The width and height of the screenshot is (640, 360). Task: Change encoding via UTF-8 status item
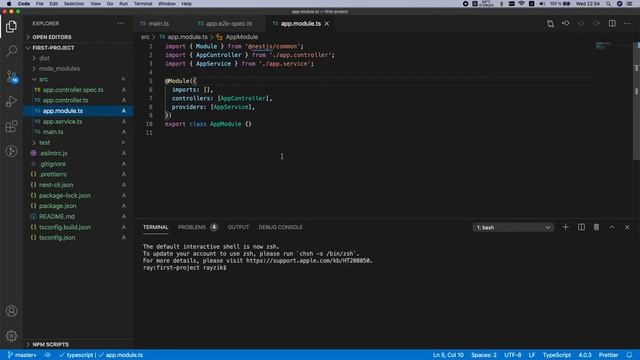(x=513, y=355)
